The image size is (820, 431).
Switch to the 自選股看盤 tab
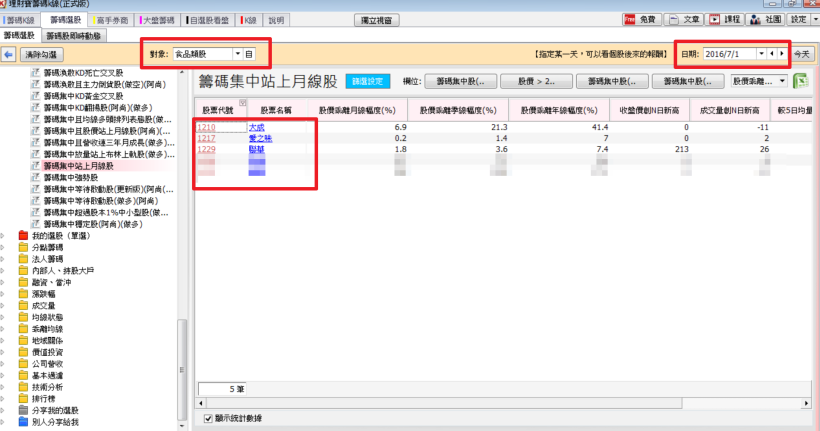[208, 20]
